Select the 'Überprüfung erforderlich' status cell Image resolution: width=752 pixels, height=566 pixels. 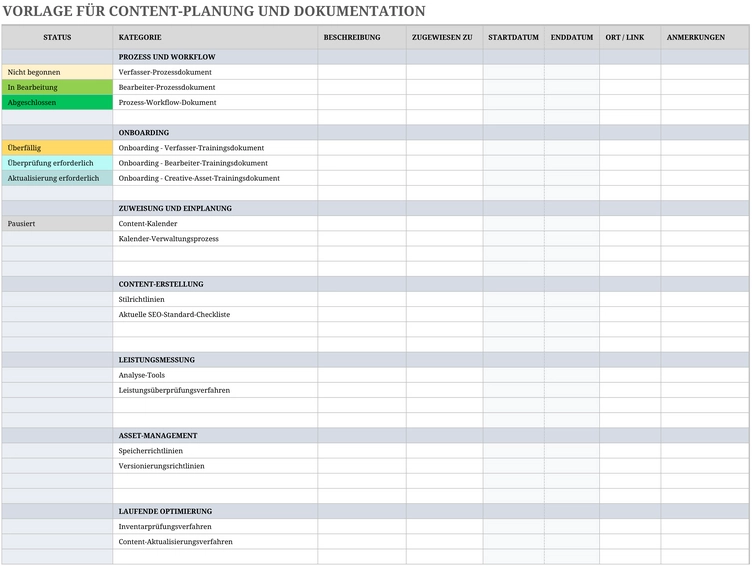(57, 163)
